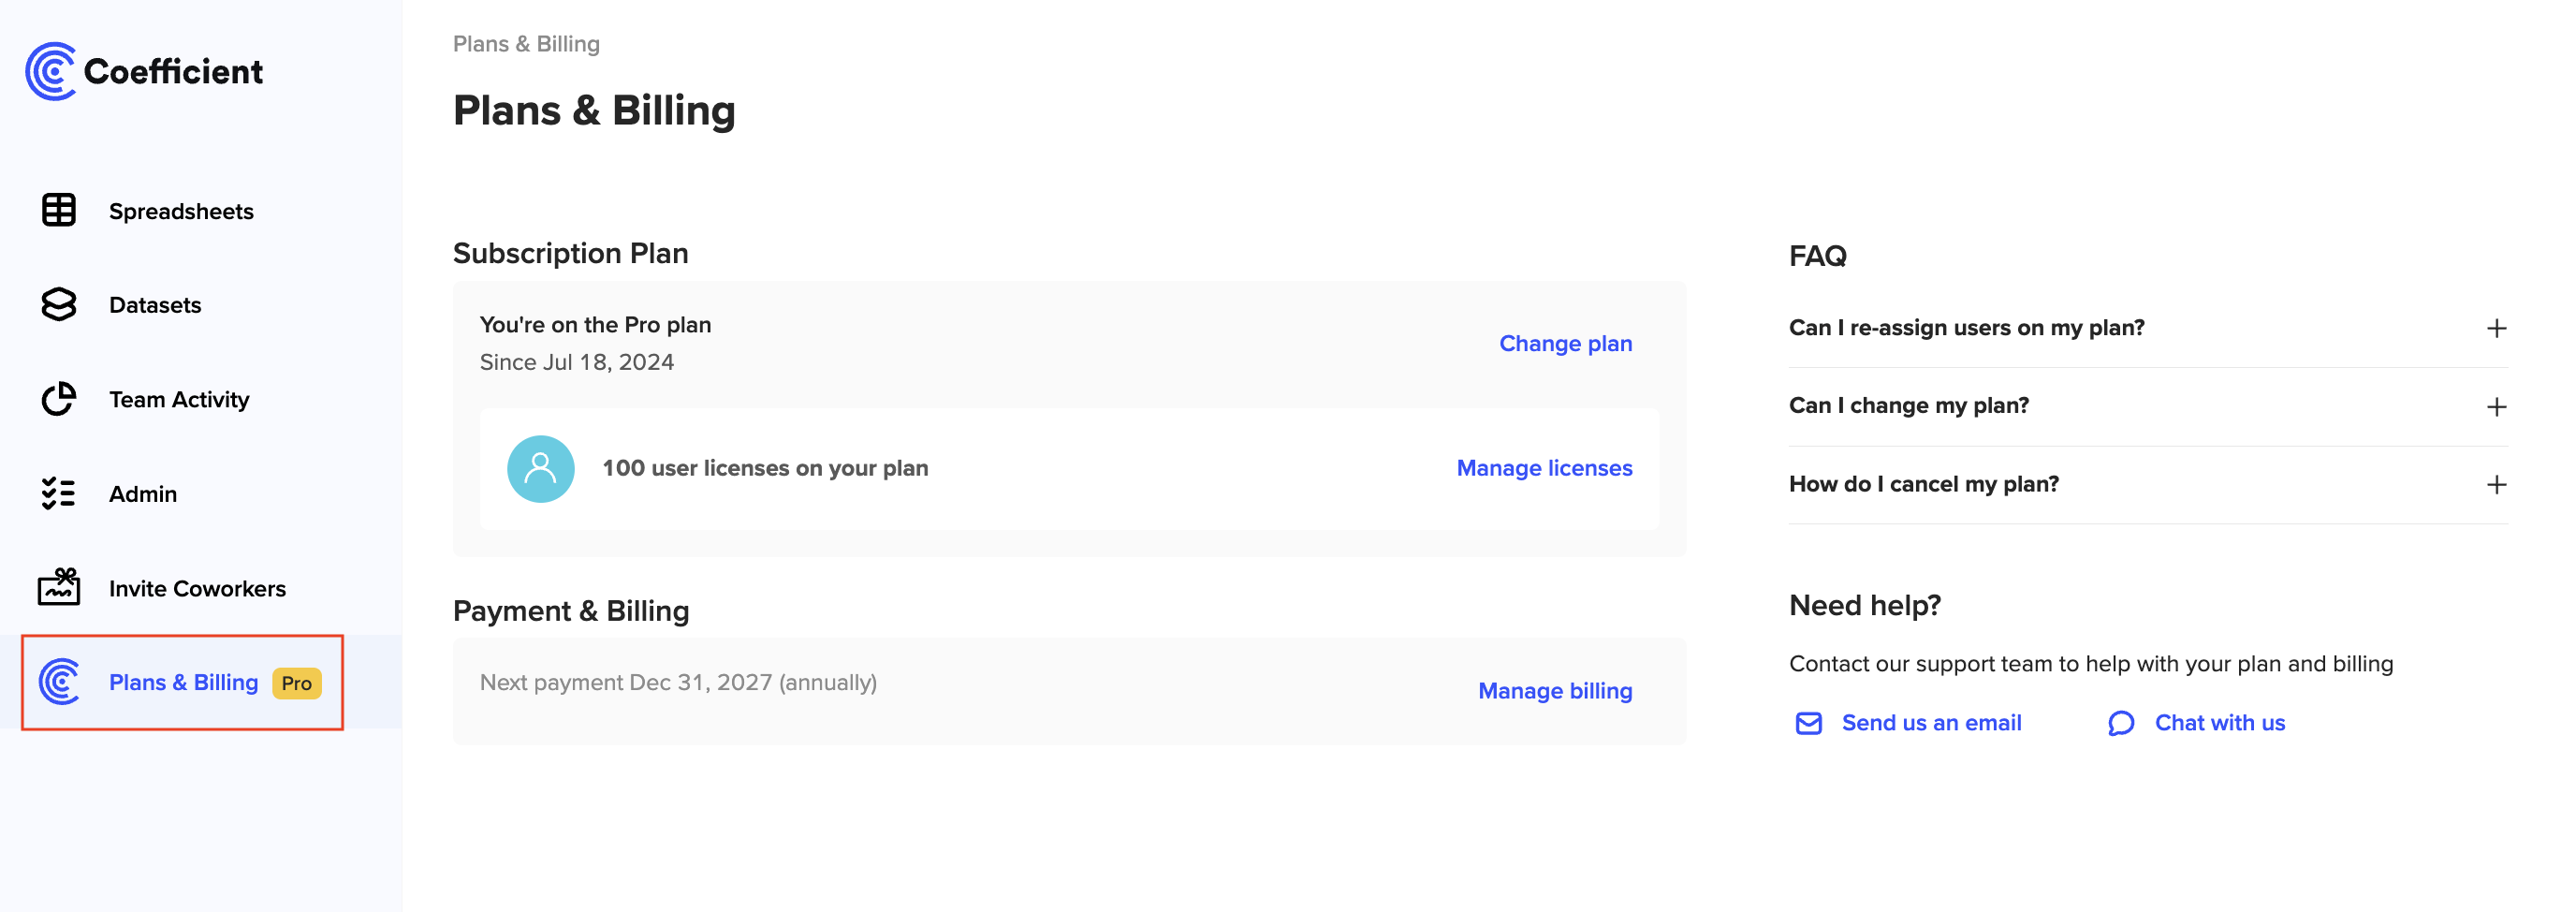Expand the 'Can I re-assign users on my plan?' FAQ
2576x912 pixels.
coord(2497,327)
